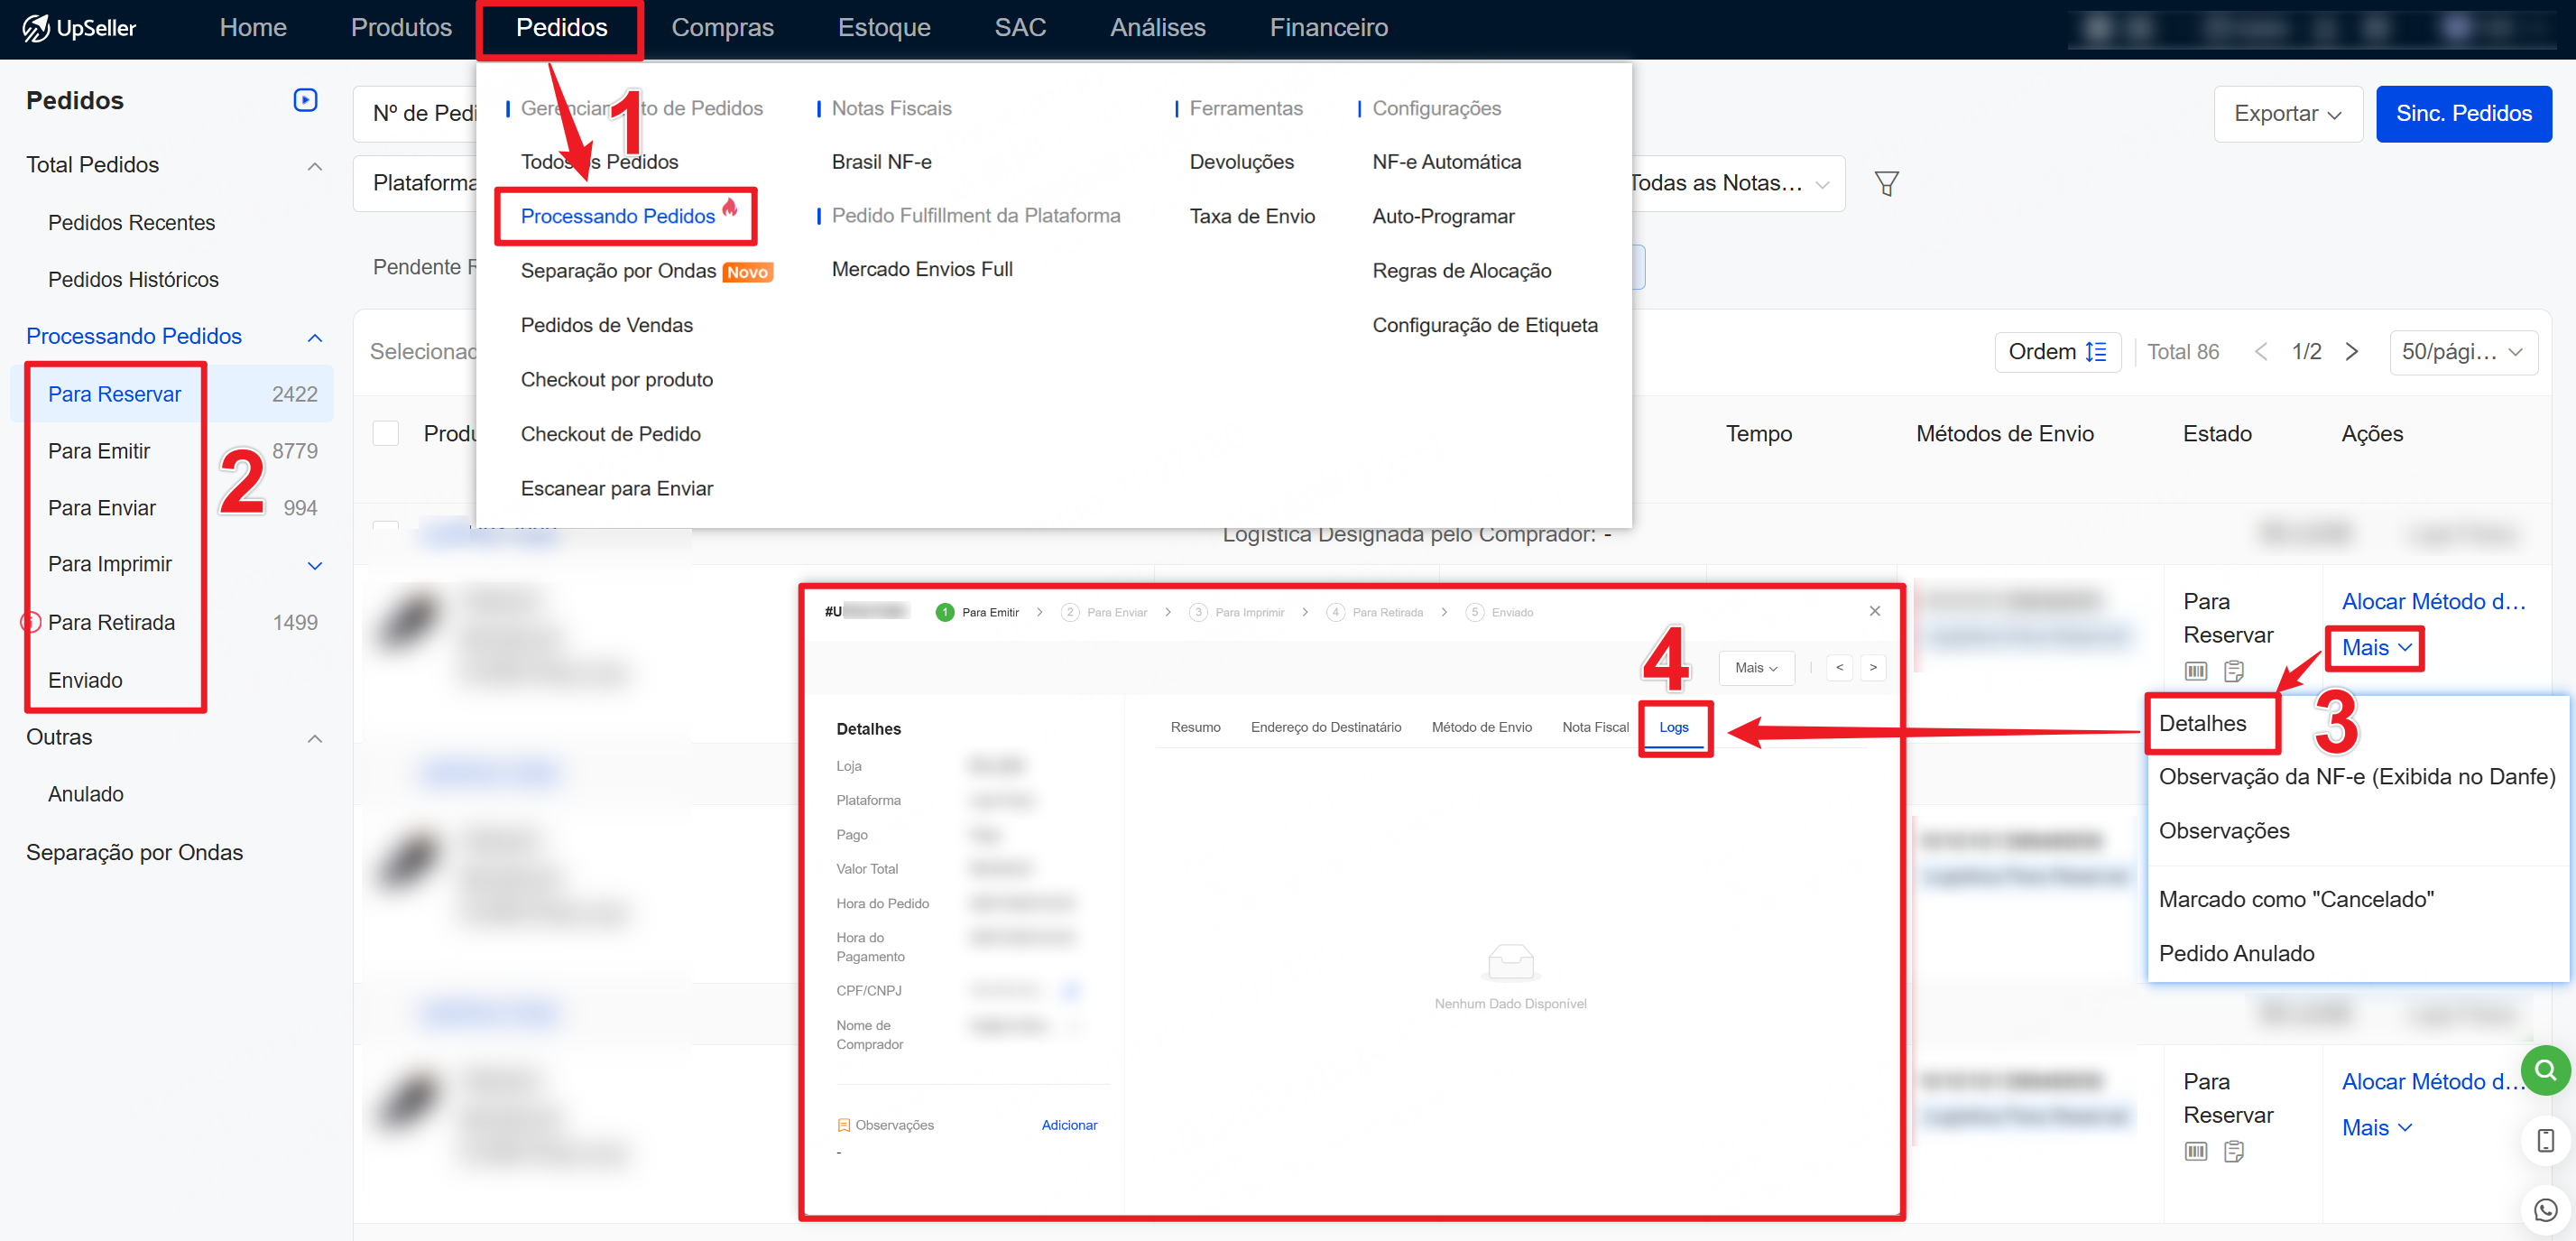
Task: Collapse the Total Pedidos section
Action: [x=314, y=166]
